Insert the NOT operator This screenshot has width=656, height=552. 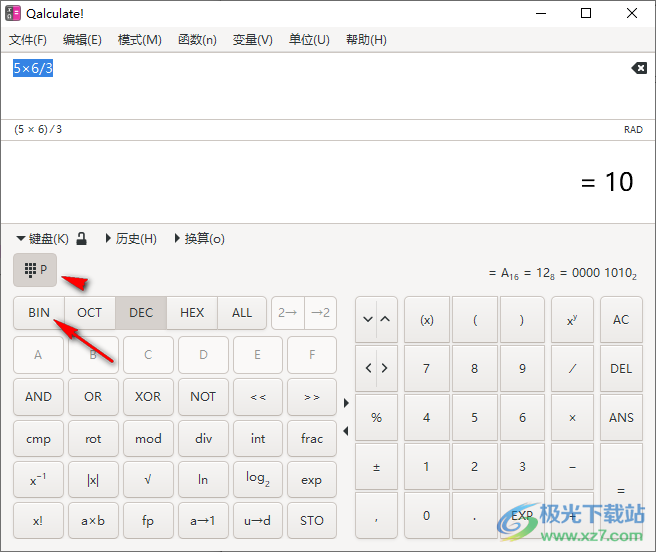[203, 397]
